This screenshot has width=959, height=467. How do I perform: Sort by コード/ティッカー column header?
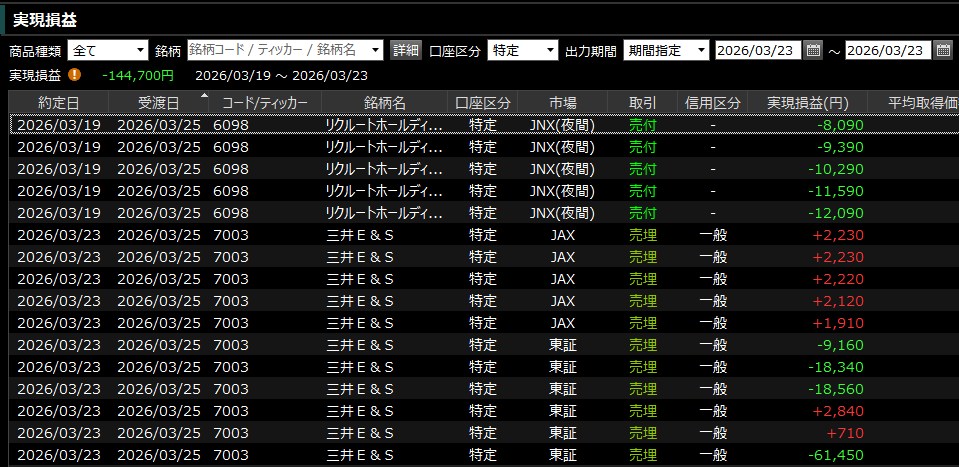pyautogui.click(x=265, y=103)
